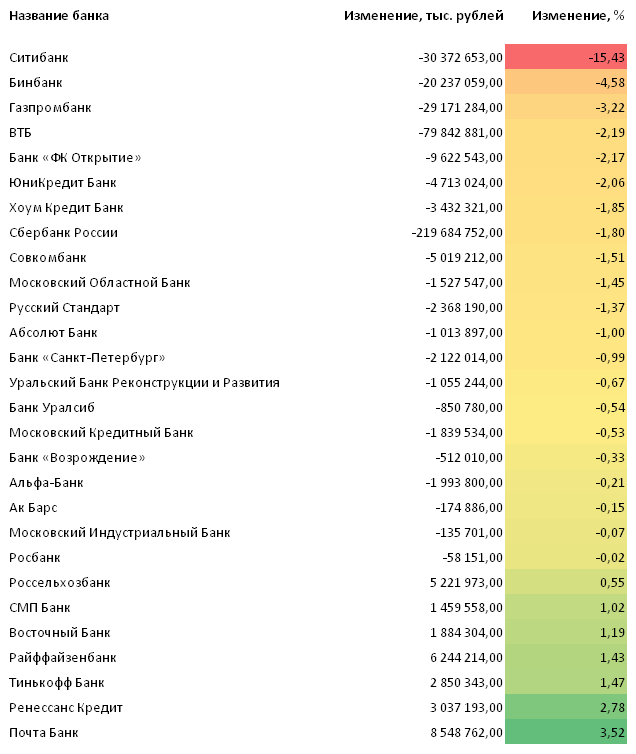Select the red -15,43 cell

click(566, 57)
